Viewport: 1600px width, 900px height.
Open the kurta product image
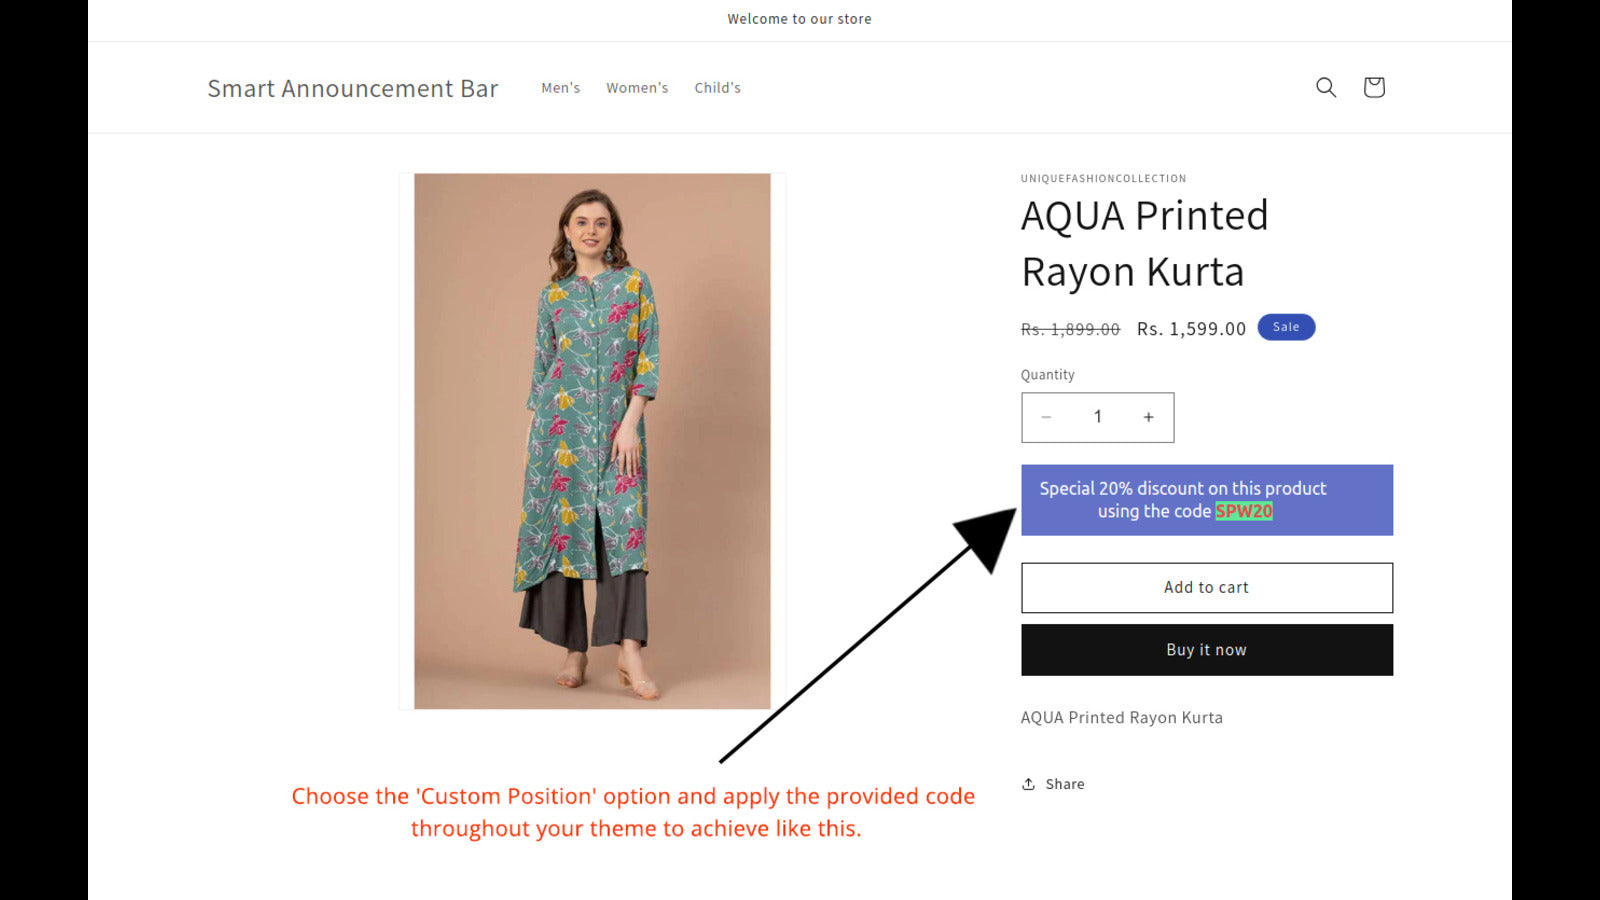(592, 441)
